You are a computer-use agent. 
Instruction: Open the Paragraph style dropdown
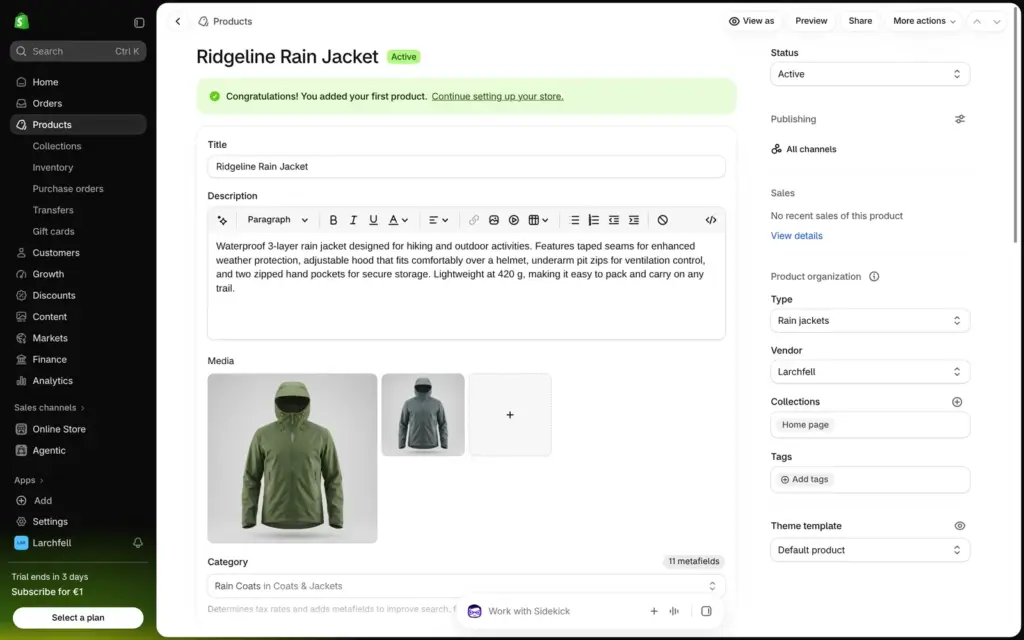tap(277, 220)
